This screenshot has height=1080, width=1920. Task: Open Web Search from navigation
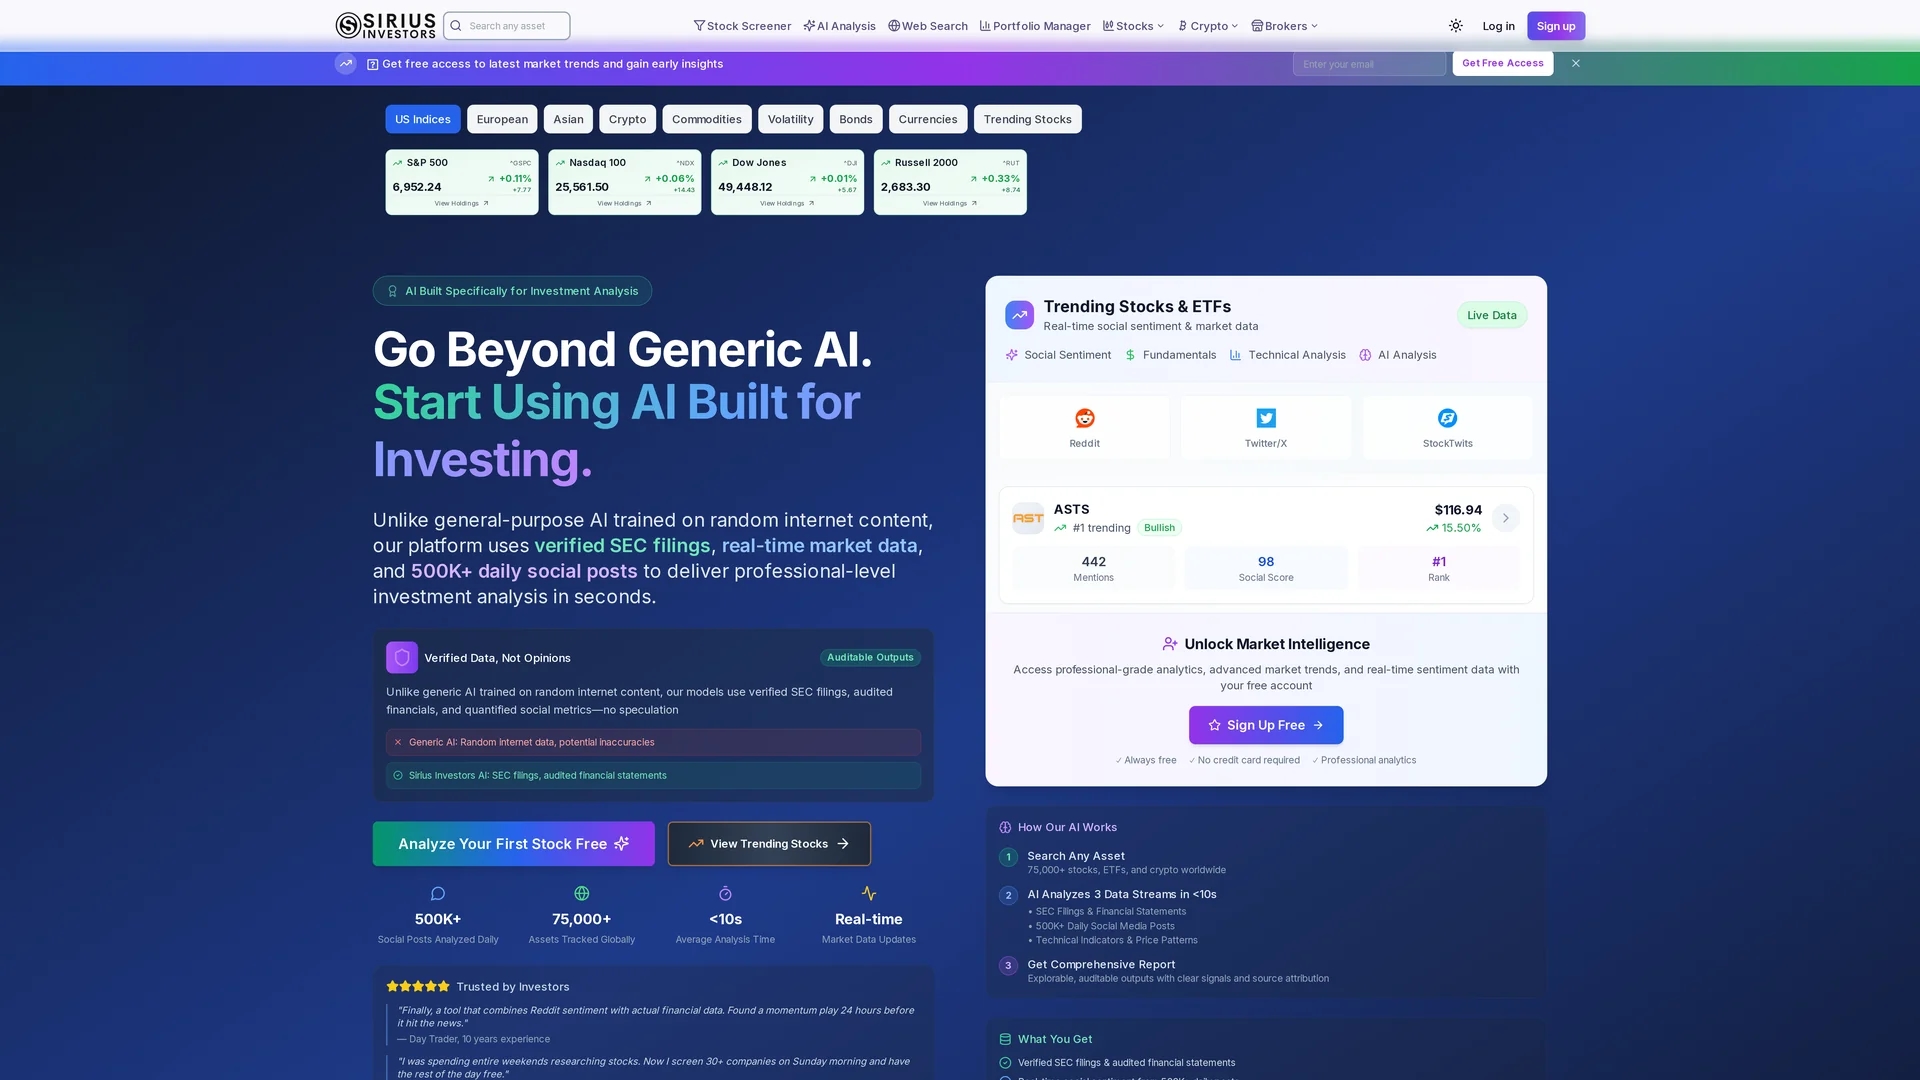coord(928,26)
